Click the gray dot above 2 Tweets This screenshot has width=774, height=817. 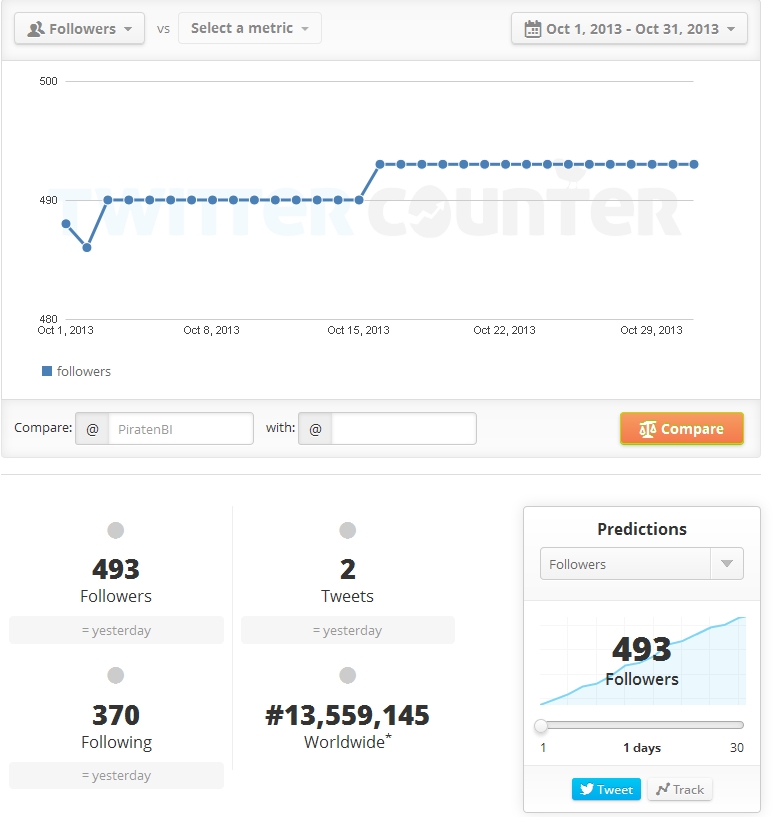point(347,530)
